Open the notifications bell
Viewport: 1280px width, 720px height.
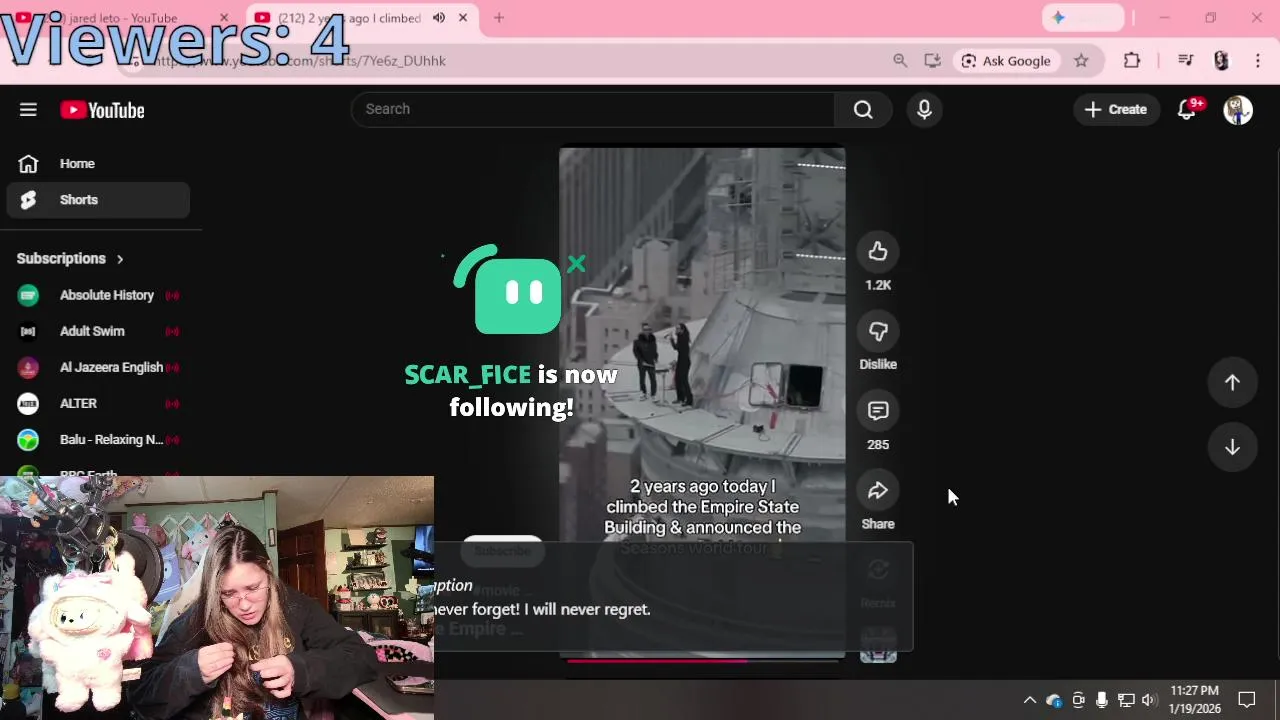tap(1187, 110)
